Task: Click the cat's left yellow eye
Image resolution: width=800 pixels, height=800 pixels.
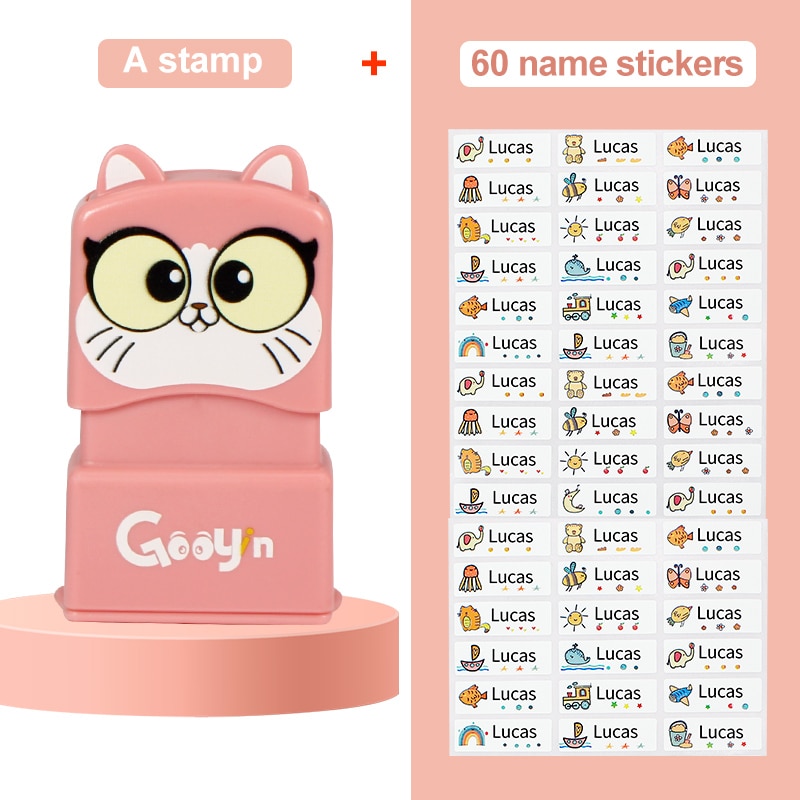Action: 139,280
